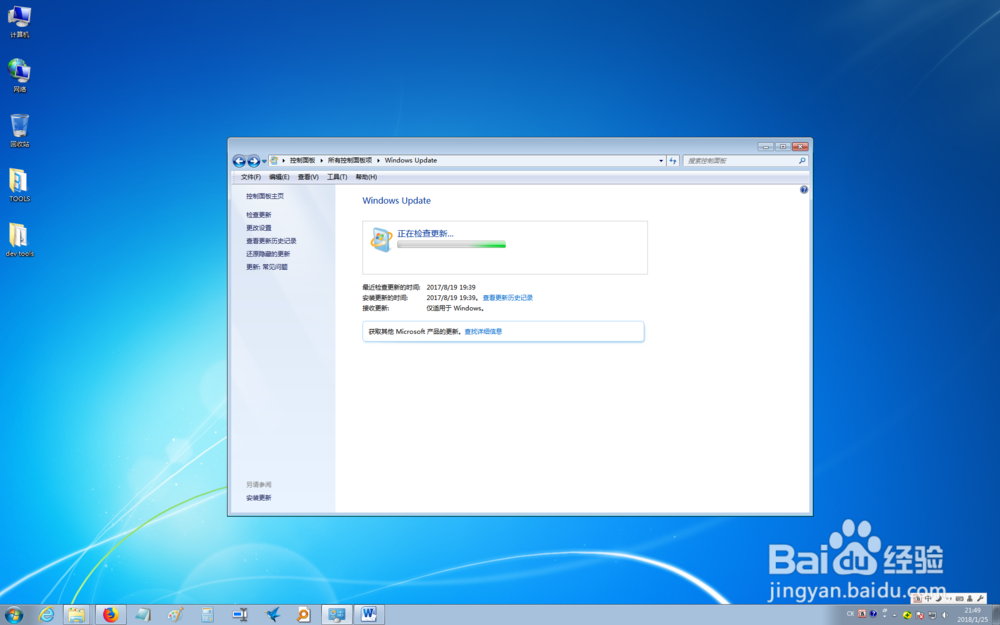
Task: Open the TOOLS folder on desktop
Action: pos(19,185)
